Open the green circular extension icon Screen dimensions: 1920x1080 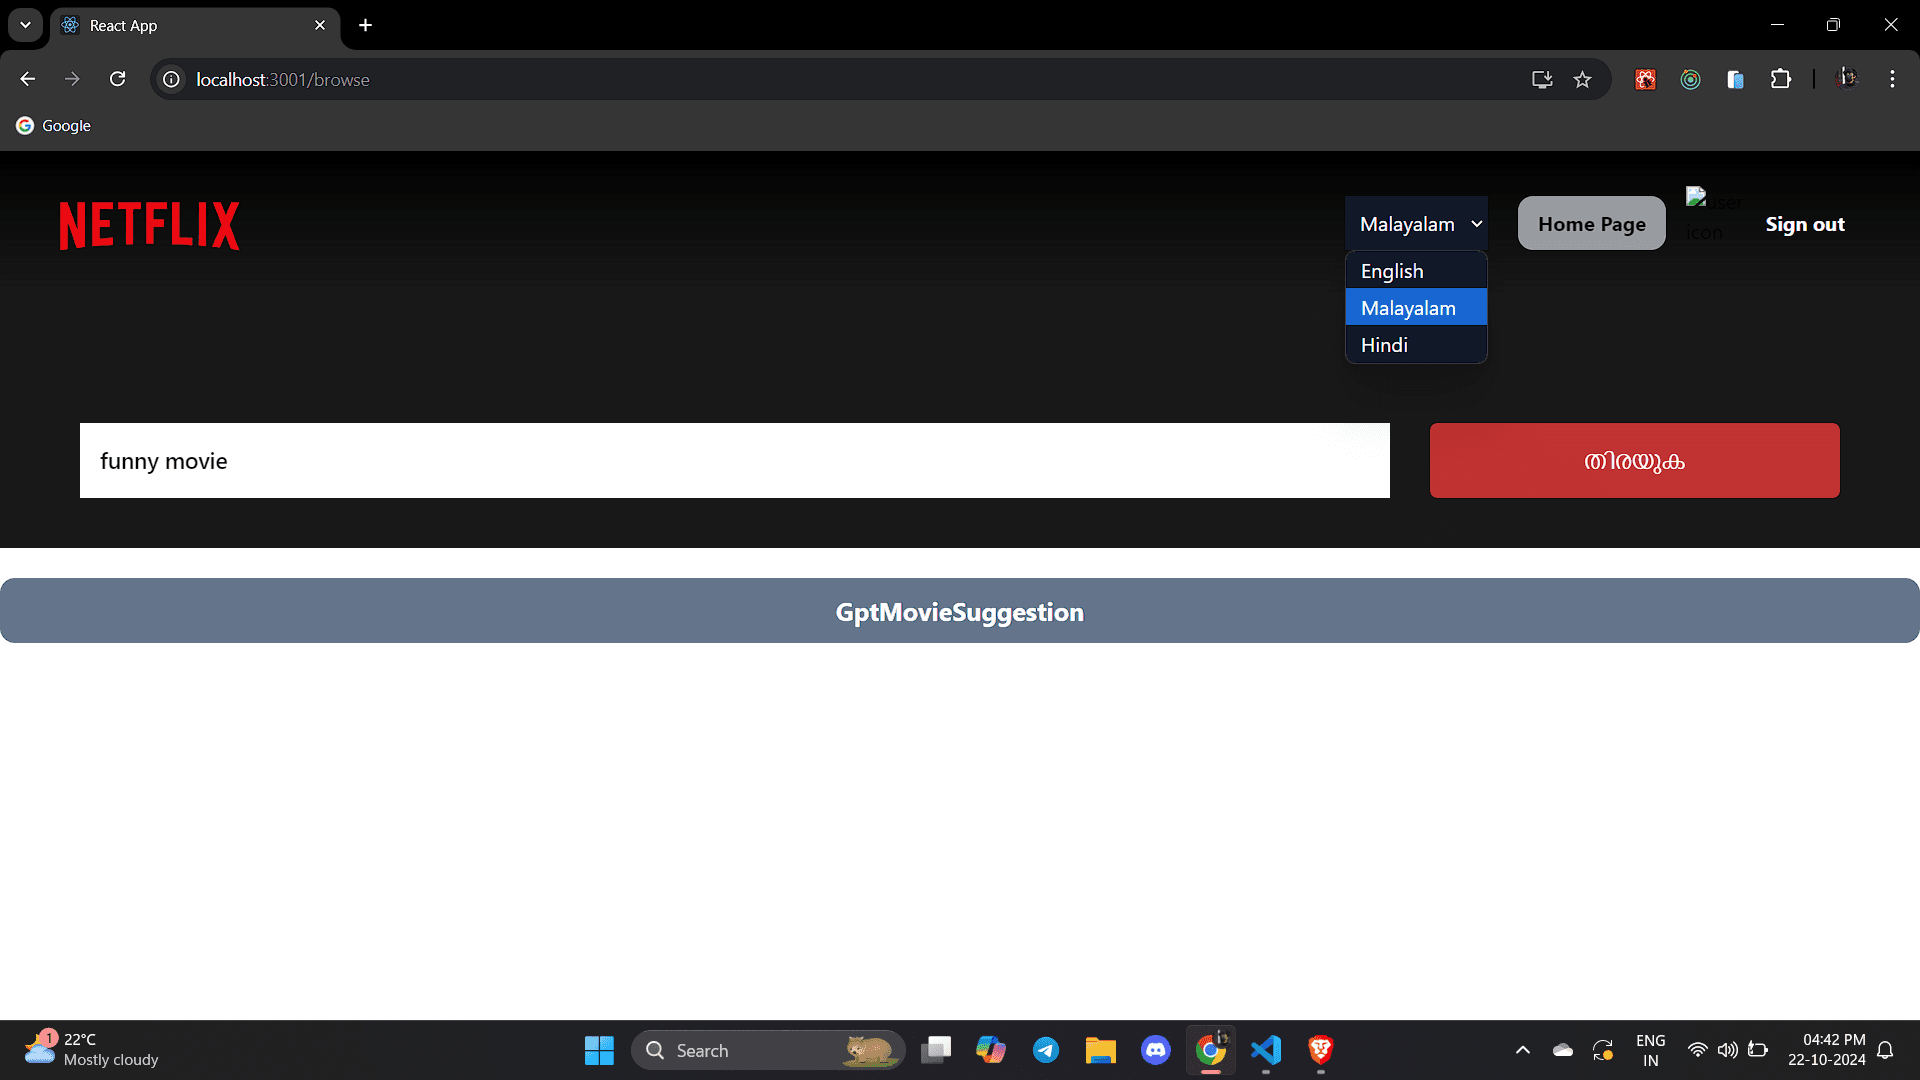1690,79
